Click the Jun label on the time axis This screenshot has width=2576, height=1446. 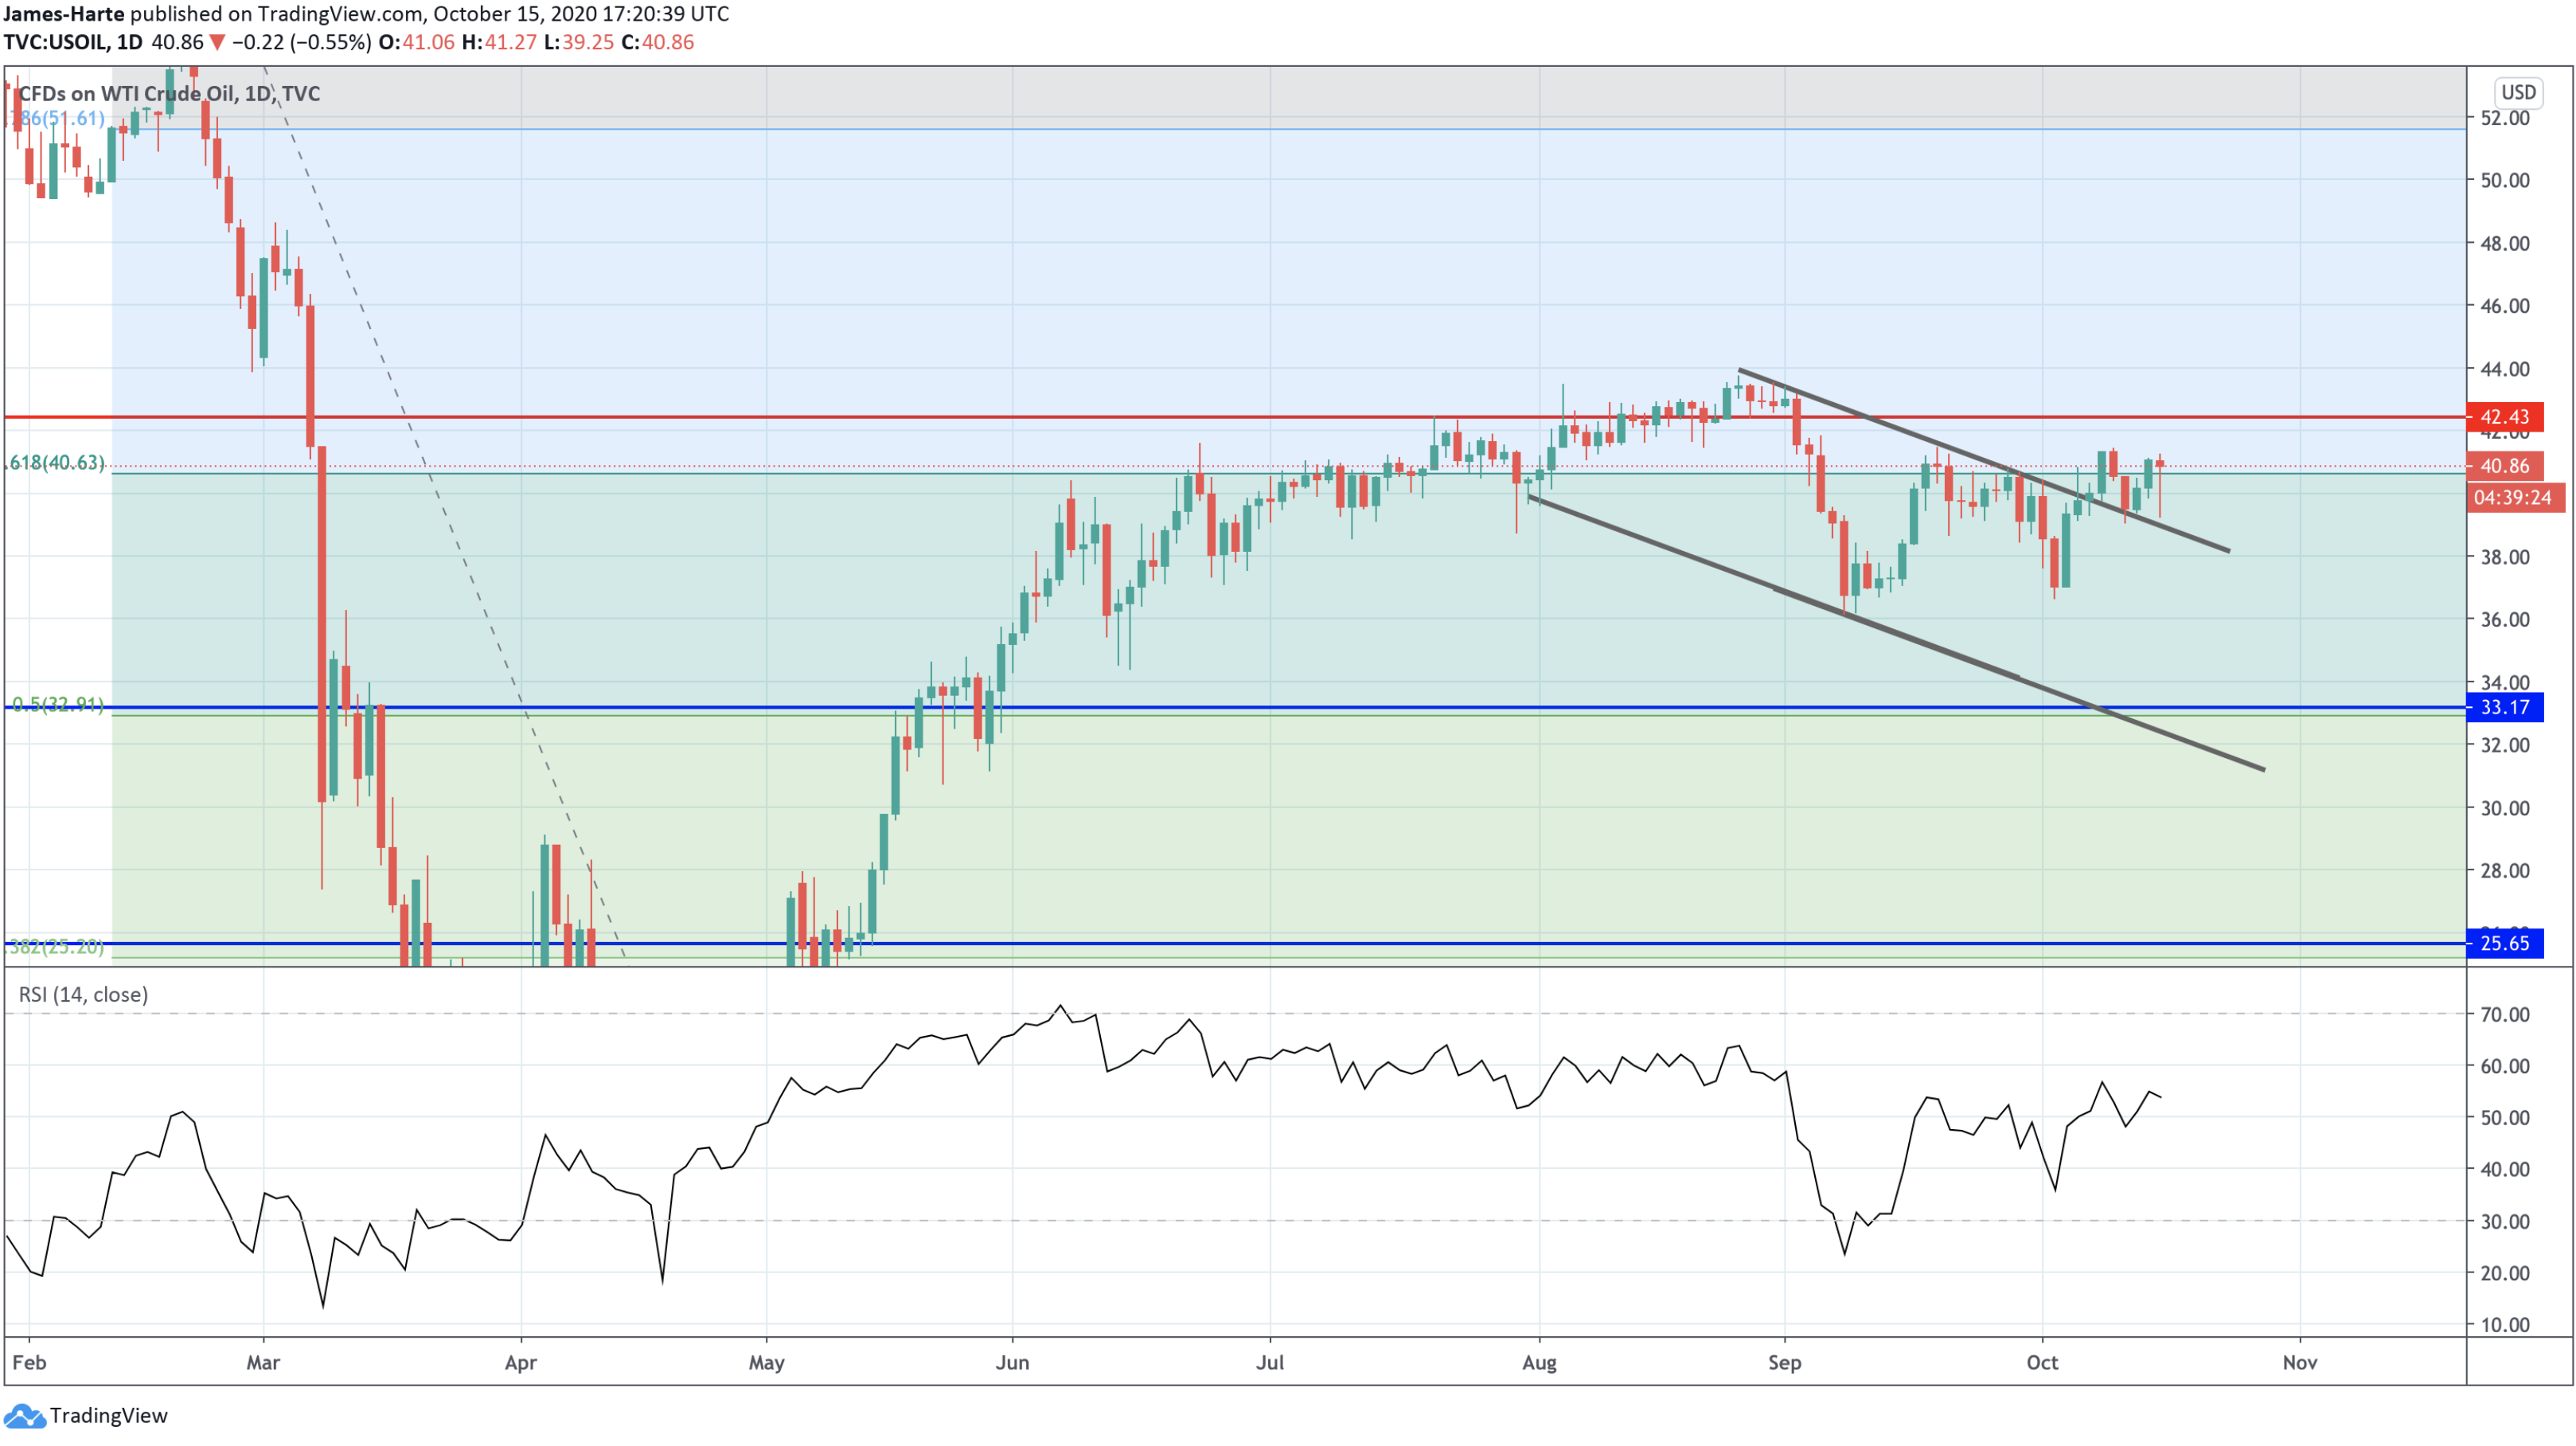pos(1012,1363)
